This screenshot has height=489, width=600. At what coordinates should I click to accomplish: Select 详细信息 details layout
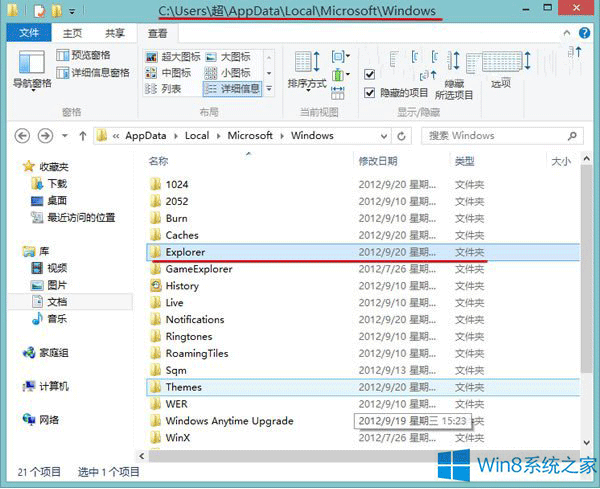point(232,89)
